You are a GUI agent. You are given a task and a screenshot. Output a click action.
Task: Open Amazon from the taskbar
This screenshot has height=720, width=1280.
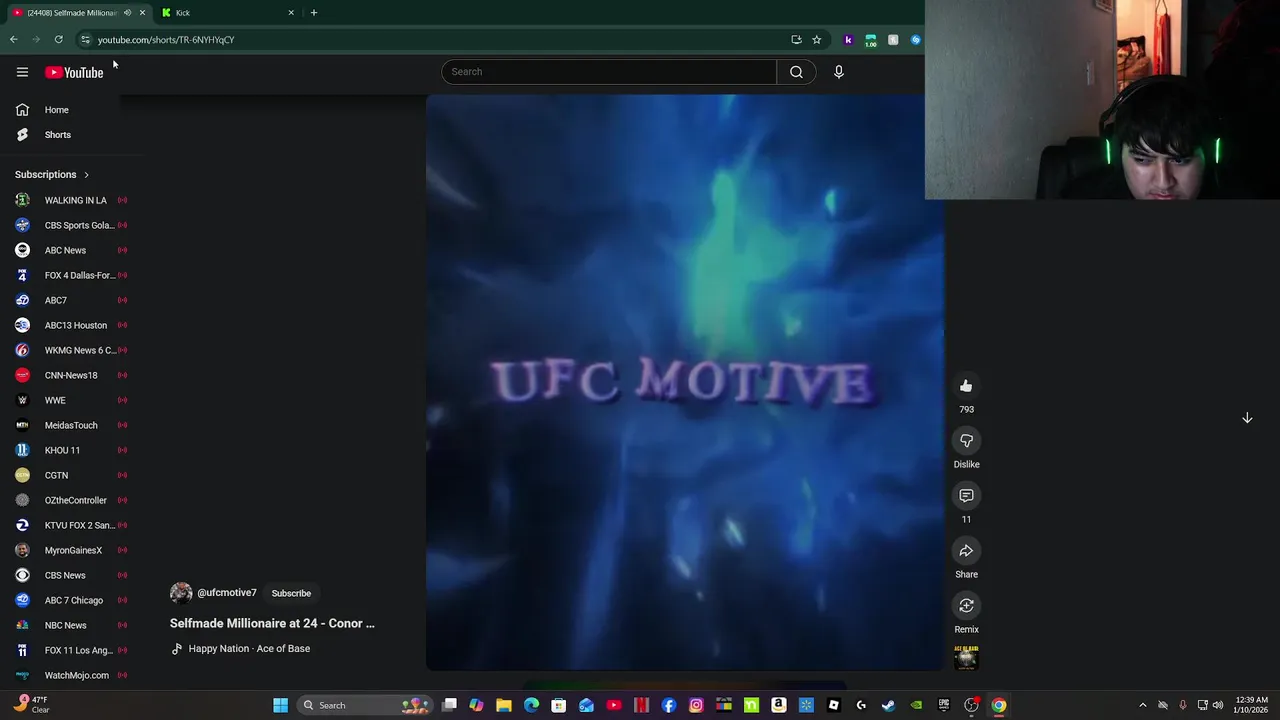point(779,705)
